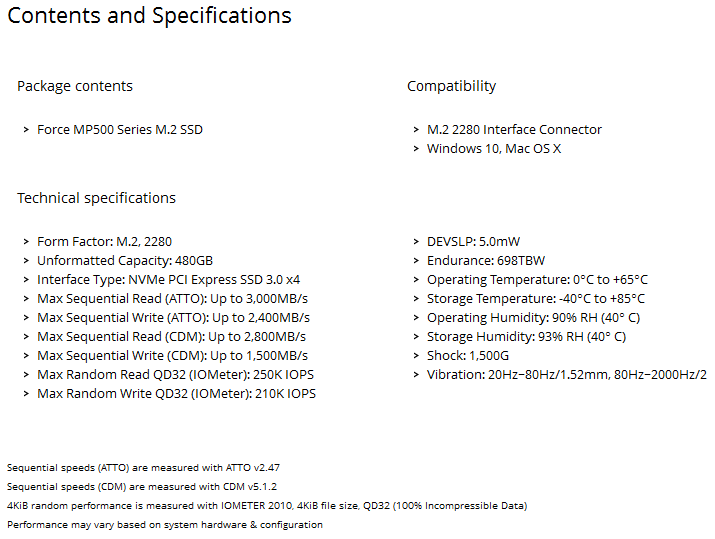Viewport: 715px width, 539px height.
Task: Click the arrow bullet beside Form Factor
Action: 26,242
